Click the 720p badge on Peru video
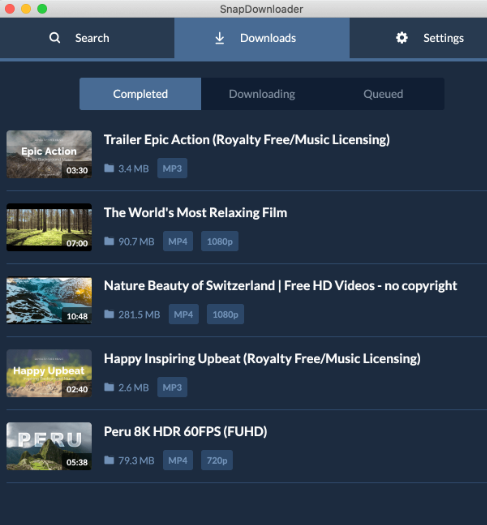Screen dimensions: 487x525 click(x=217, y=460)
